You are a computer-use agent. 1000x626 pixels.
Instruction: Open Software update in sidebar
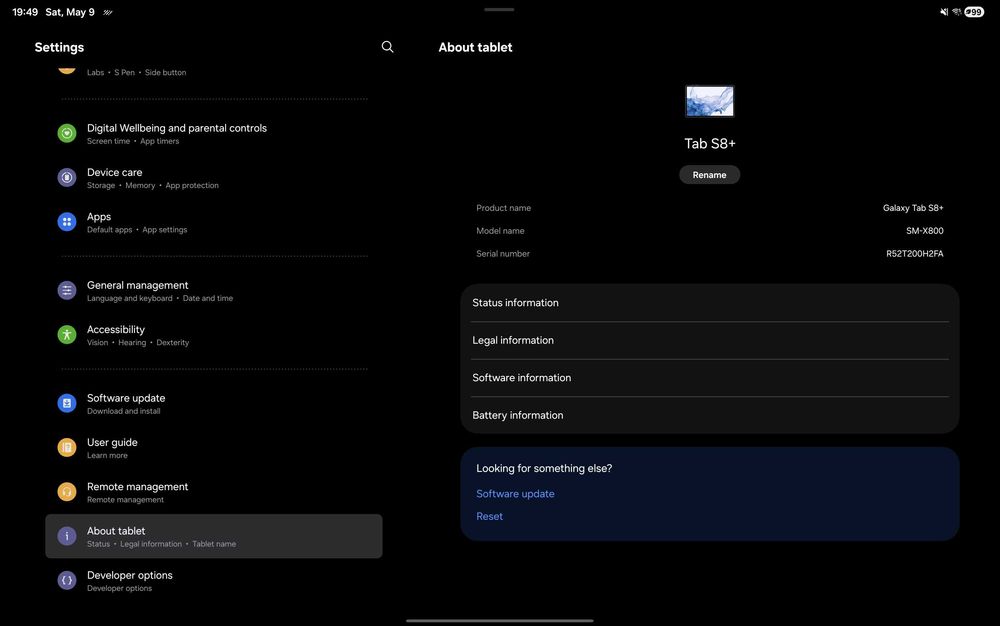tap(214, 404)
